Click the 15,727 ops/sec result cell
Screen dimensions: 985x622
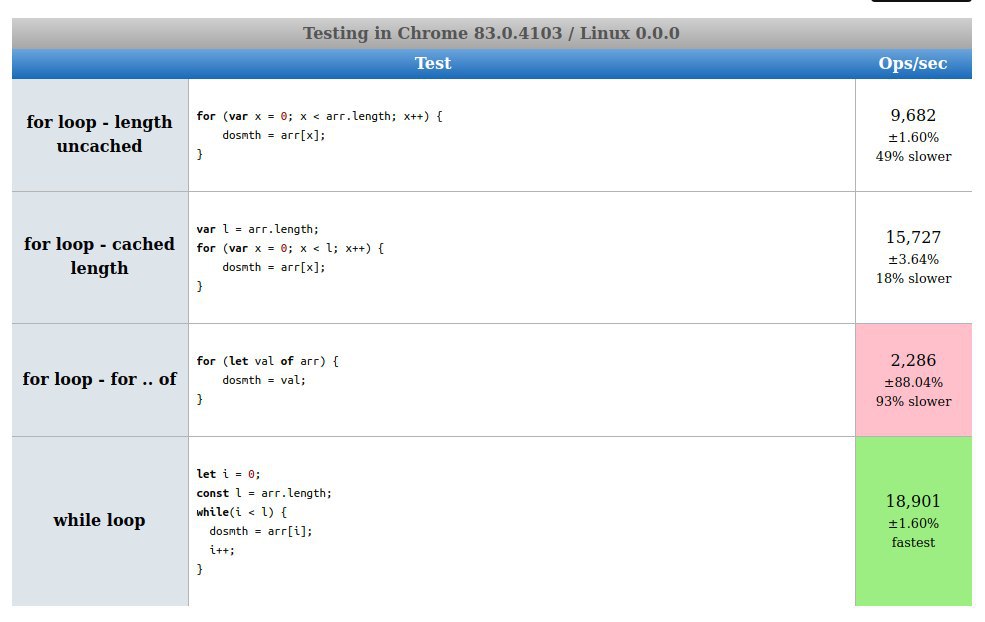point(913,258)
